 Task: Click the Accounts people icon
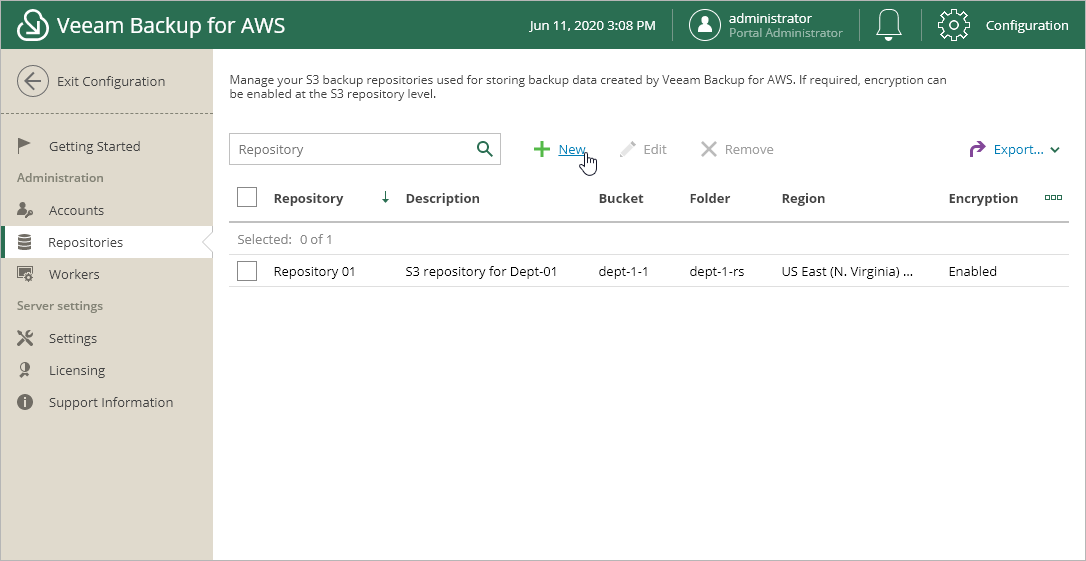tap(25, 210)
